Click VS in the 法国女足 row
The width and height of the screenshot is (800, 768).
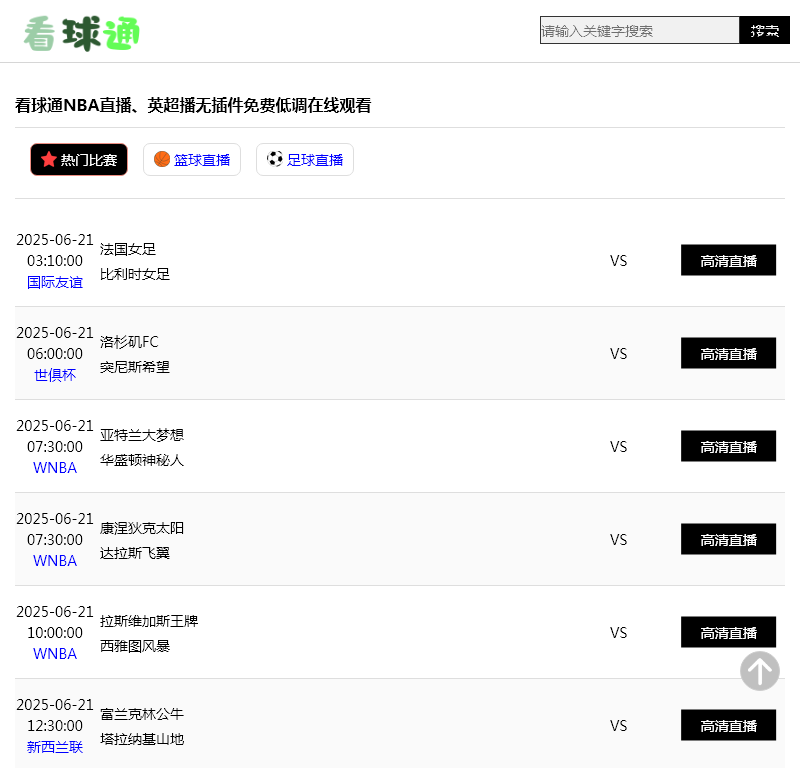[618, 261]
